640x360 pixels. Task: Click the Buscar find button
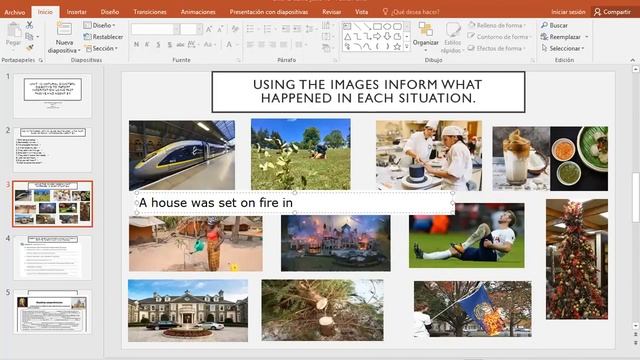[554, 25]
